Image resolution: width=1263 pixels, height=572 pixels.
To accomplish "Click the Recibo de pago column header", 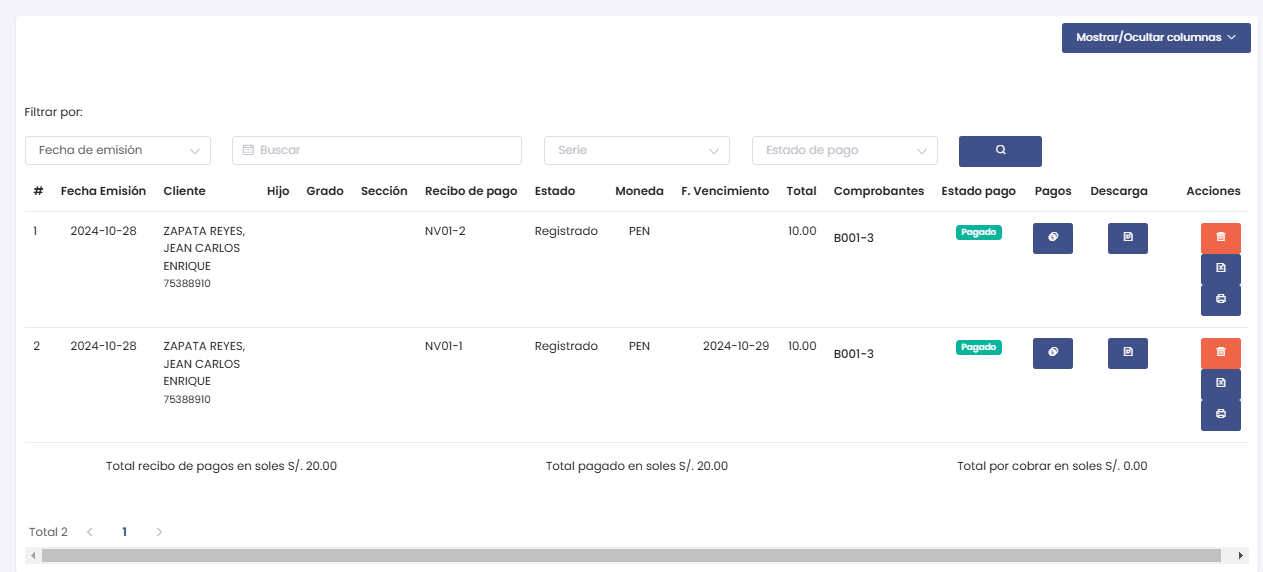I will [x=471, y=191].
